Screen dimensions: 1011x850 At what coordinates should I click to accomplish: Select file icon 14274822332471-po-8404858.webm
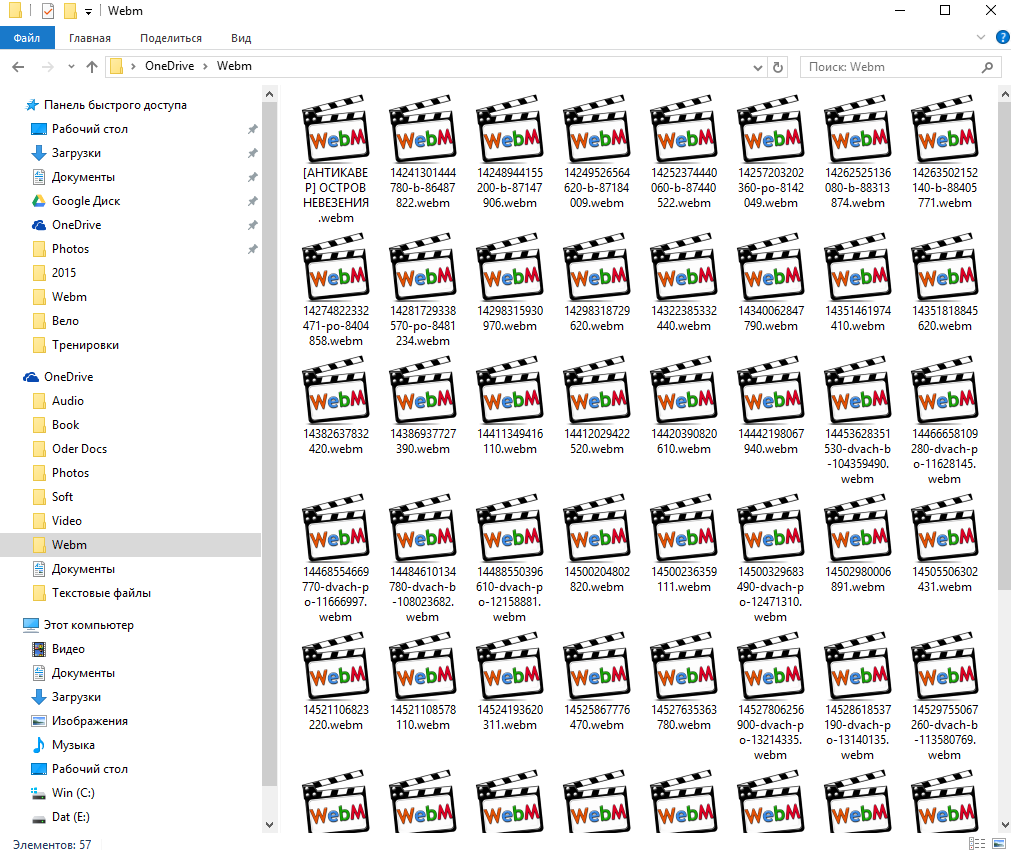[336, 267]
